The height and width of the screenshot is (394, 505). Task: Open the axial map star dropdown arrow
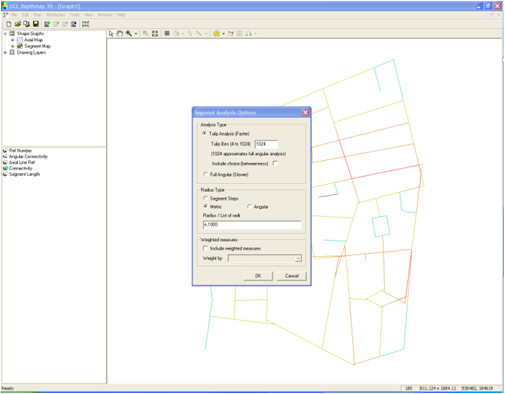(223, 34)
